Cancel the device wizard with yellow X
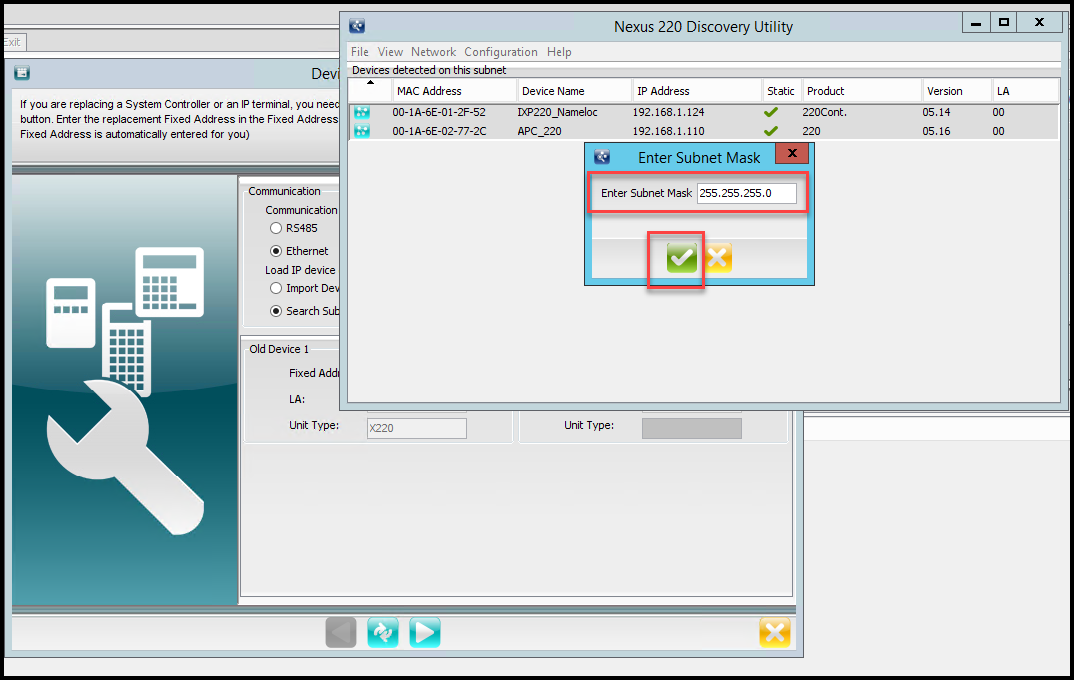1074x680 pixels. click(775, 632)
